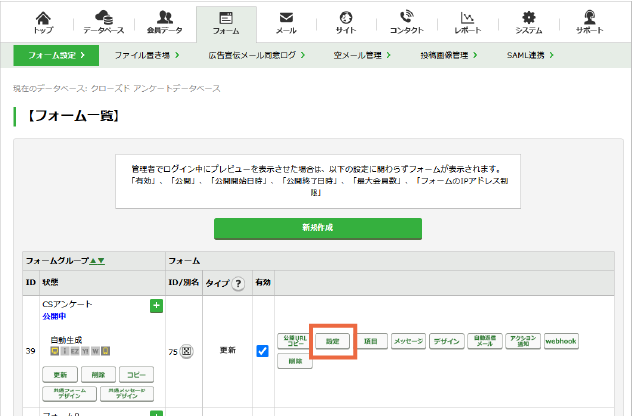Open the メール envelope icon

[286, 23]
